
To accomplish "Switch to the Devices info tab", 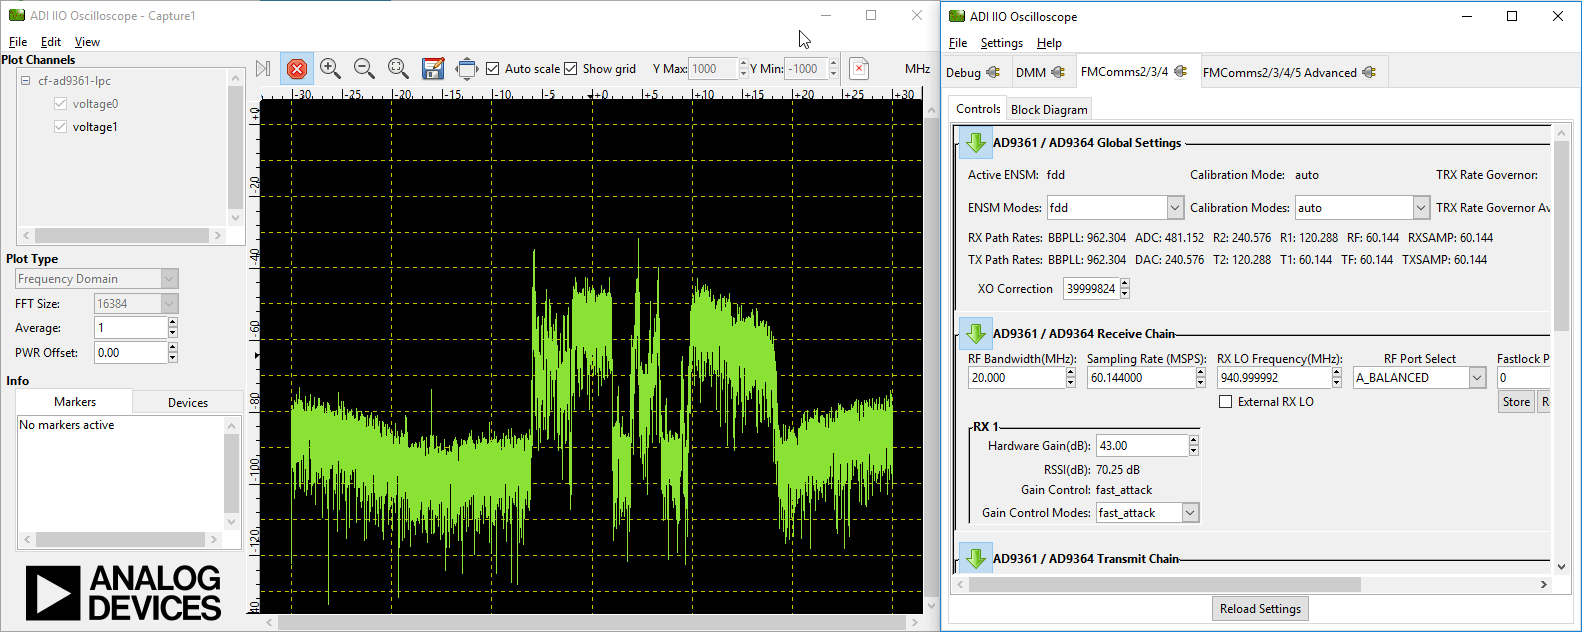I will 188,403.
